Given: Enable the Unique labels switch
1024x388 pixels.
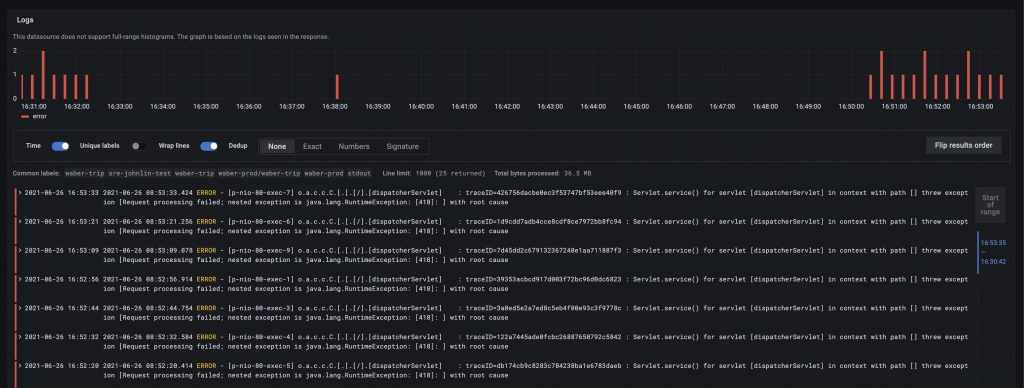Looking at the screenshot, I should tap(138, 146).
